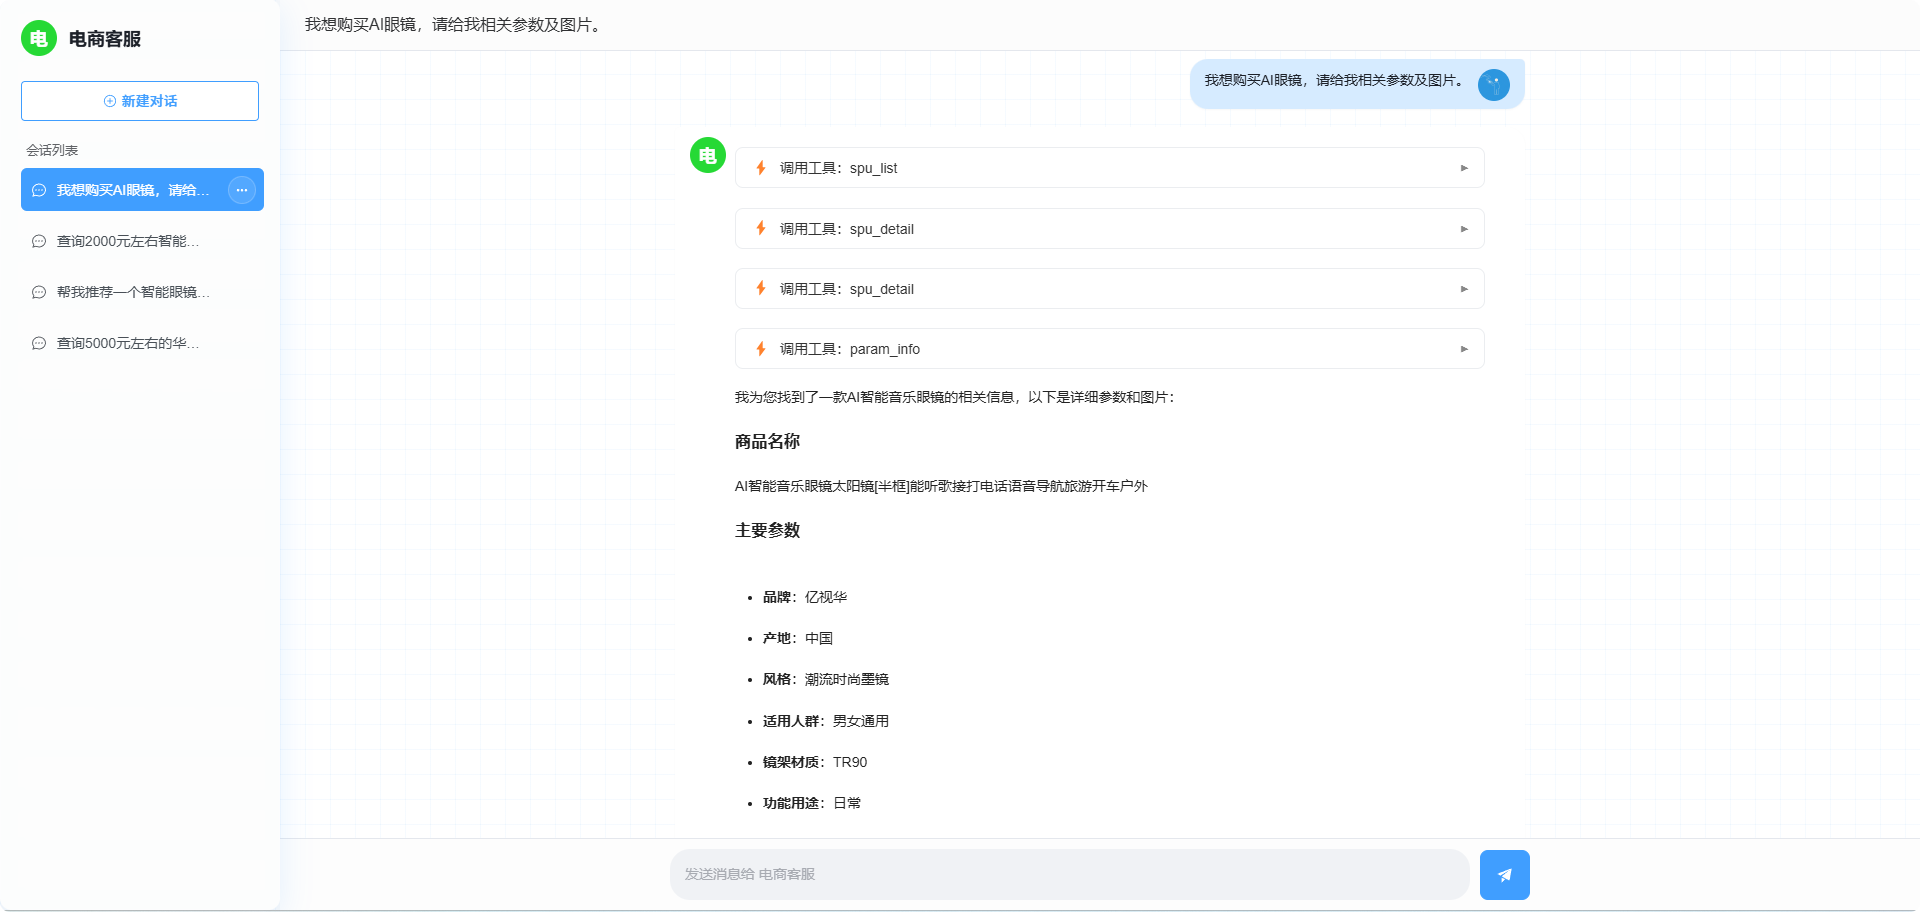Click the blue user avatar next to the message
Image resolution: width=1920 pixels, height=912 pixels.
[1493, 85]
